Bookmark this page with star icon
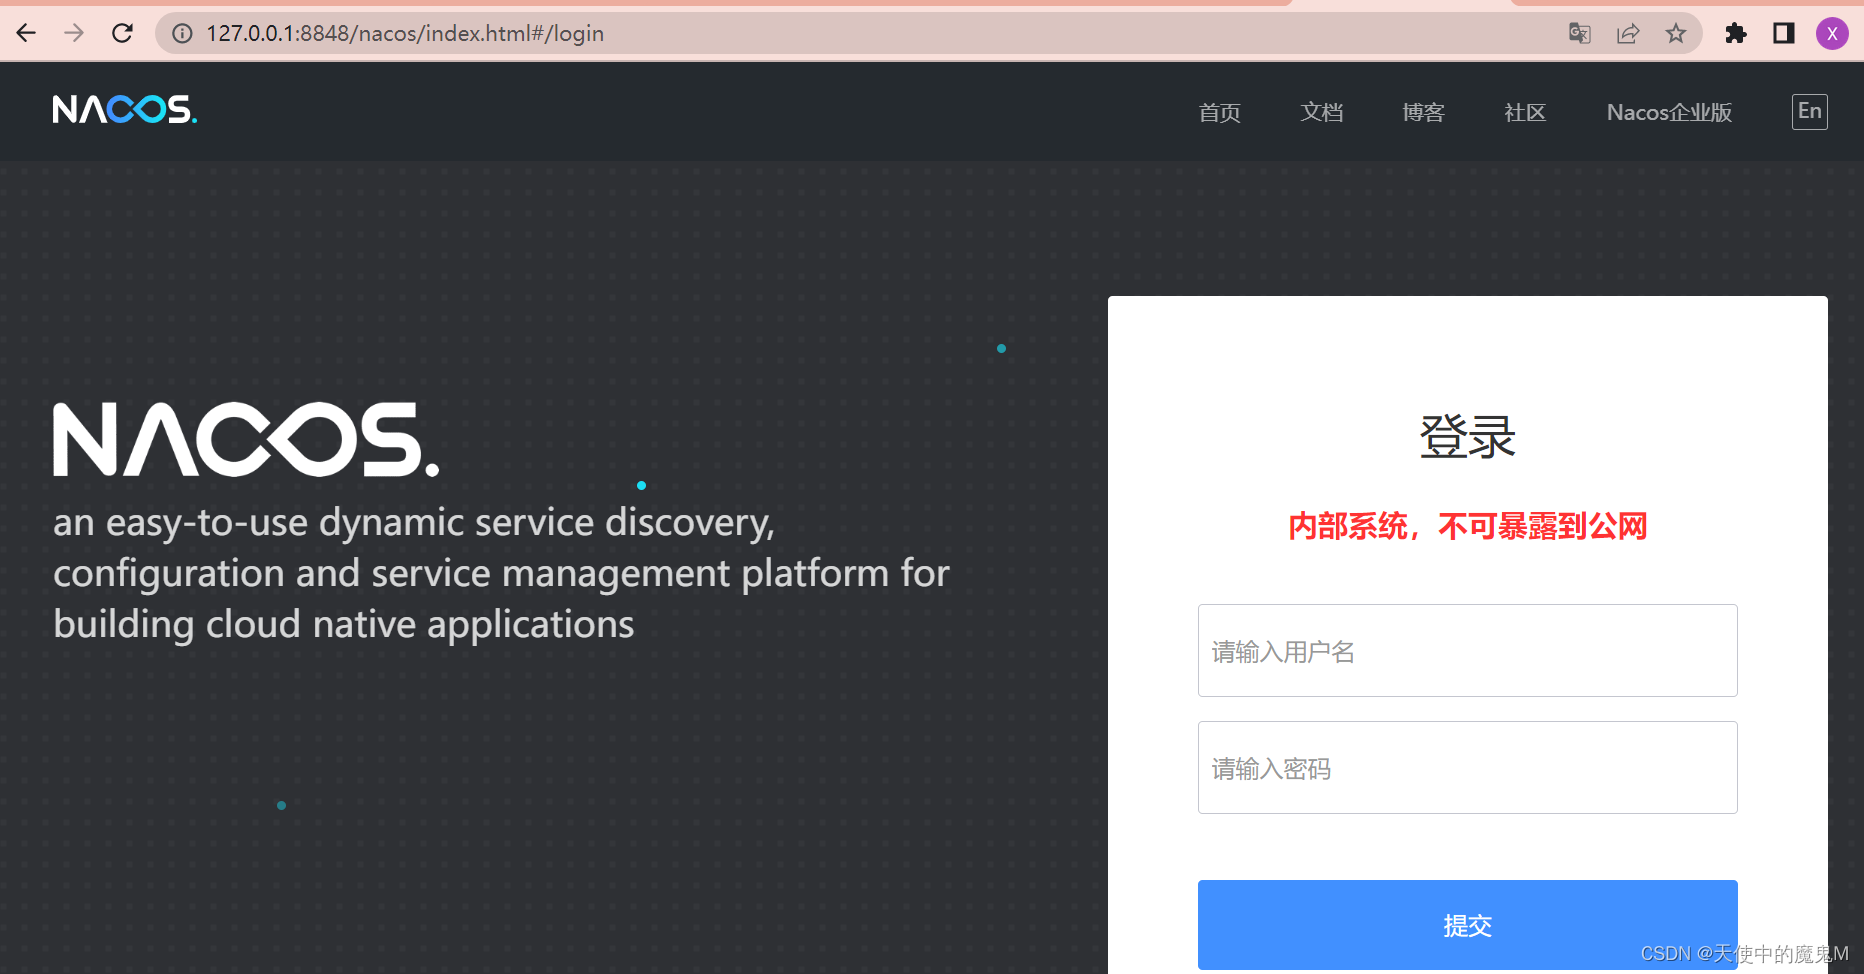 pyautogui.click(x=1676, y=33)
